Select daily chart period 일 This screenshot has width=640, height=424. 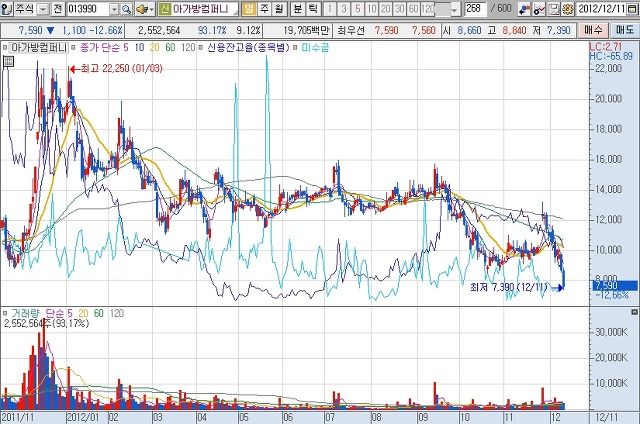(x=248, y=9)
